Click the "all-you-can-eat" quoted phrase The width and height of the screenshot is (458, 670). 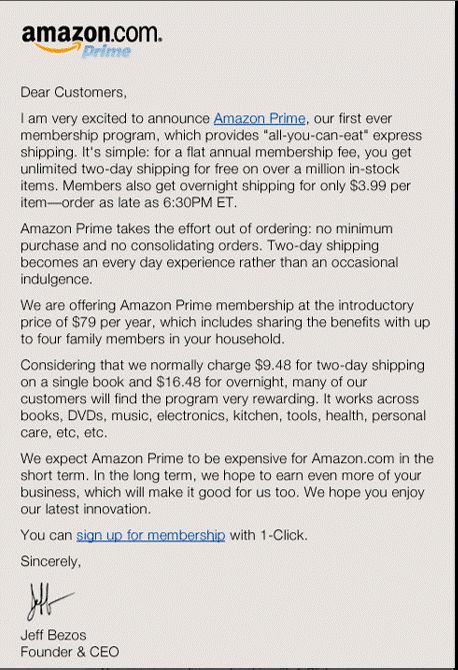coord(317,135)
